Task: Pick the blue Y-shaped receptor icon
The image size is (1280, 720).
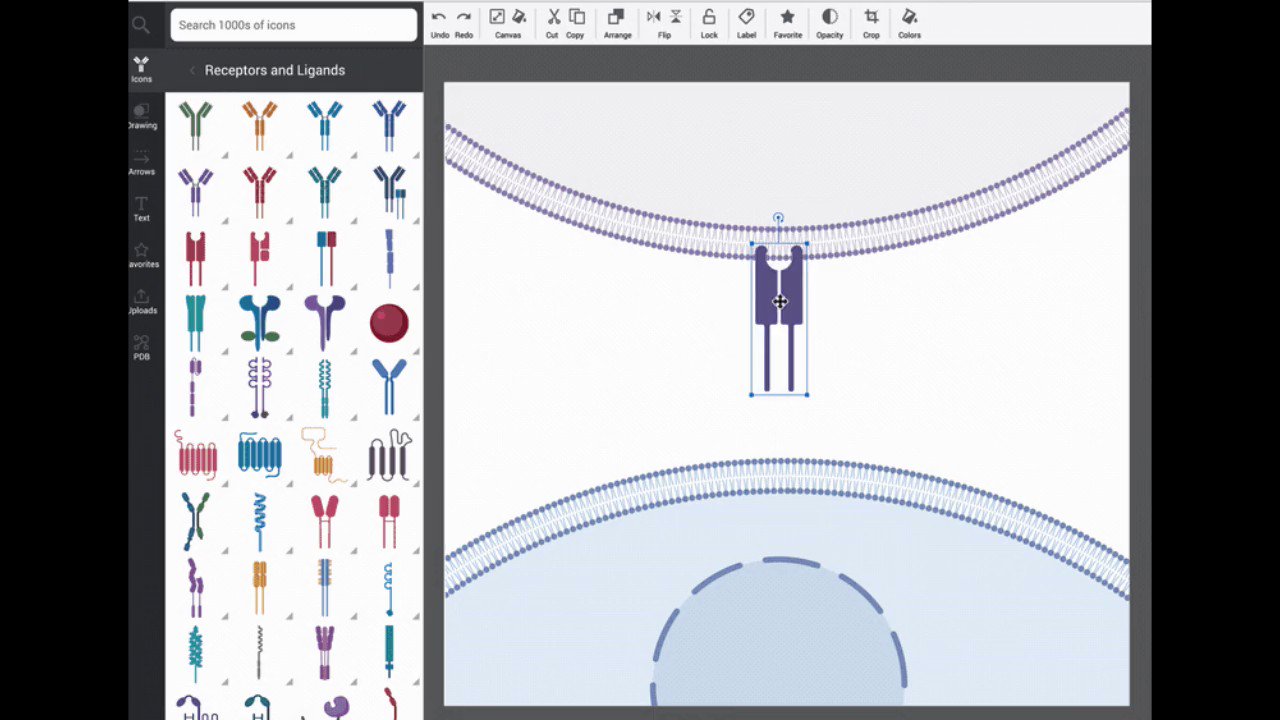Action: click(389, 387)
